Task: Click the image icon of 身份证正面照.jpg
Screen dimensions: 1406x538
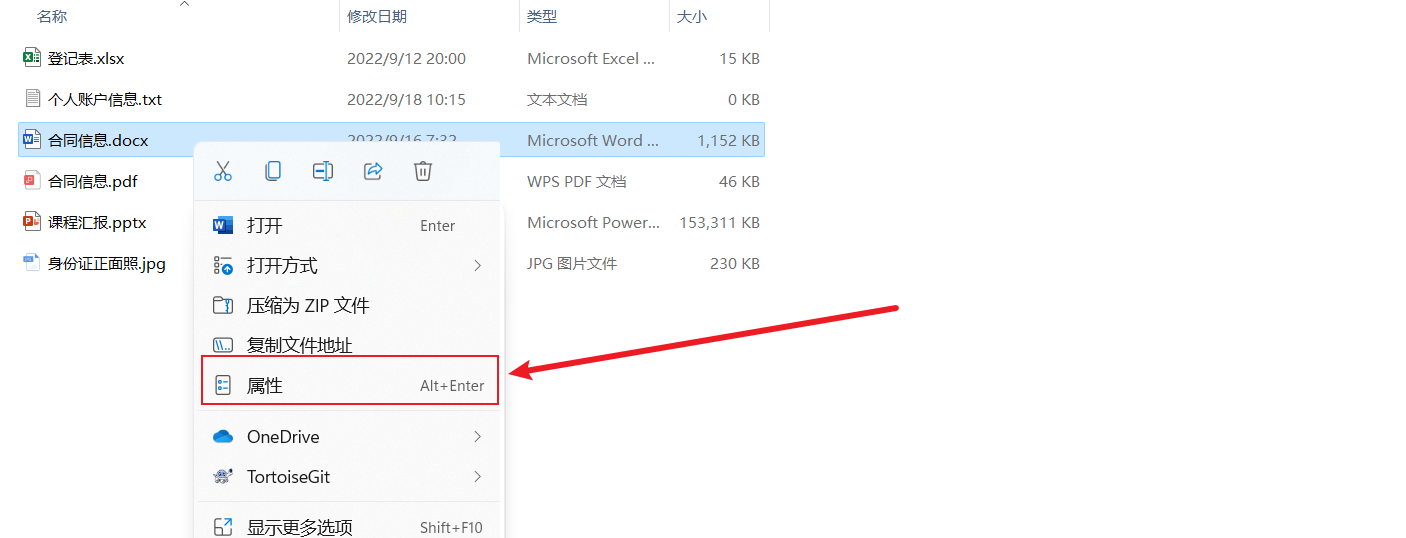Action: point(32,263)
